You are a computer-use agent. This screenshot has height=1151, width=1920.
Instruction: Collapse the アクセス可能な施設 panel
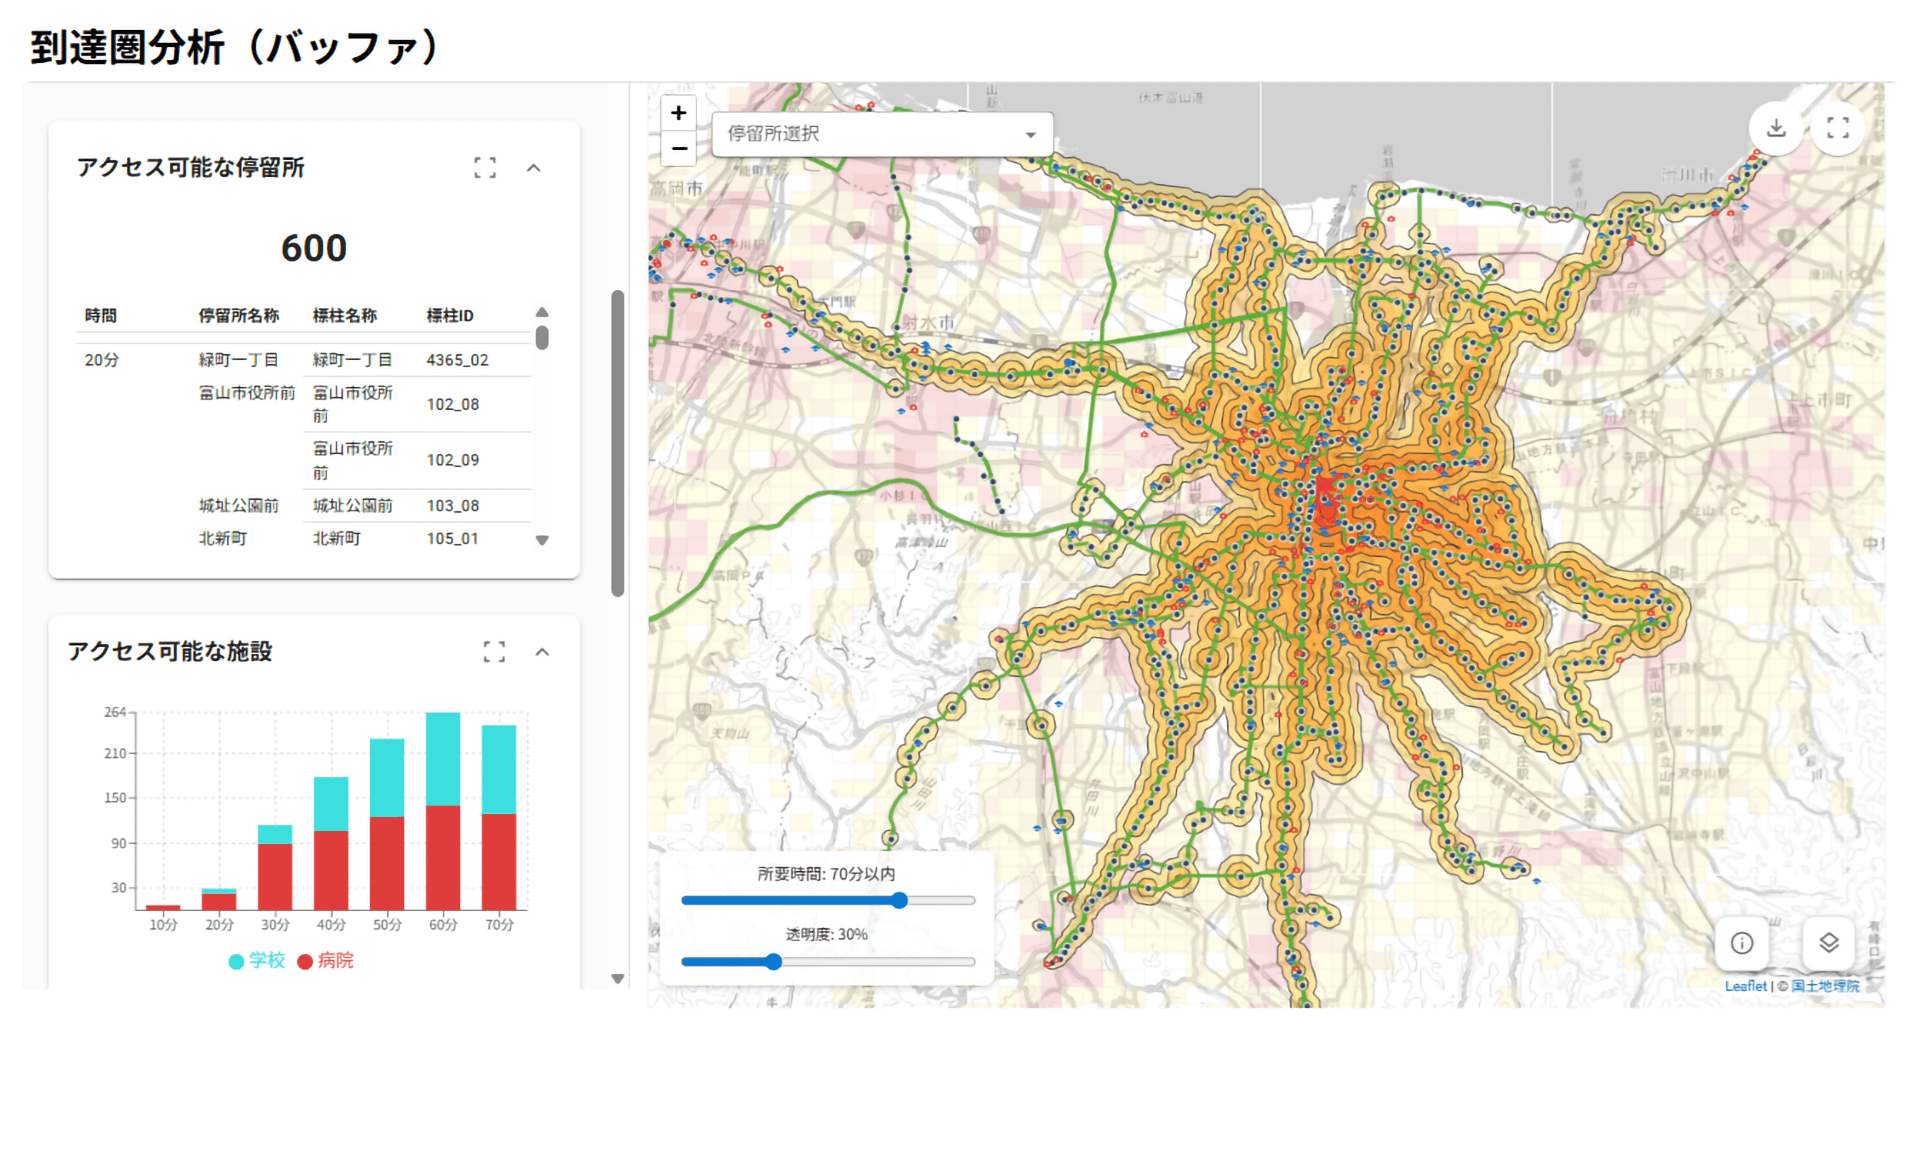(x=542, y=652)
